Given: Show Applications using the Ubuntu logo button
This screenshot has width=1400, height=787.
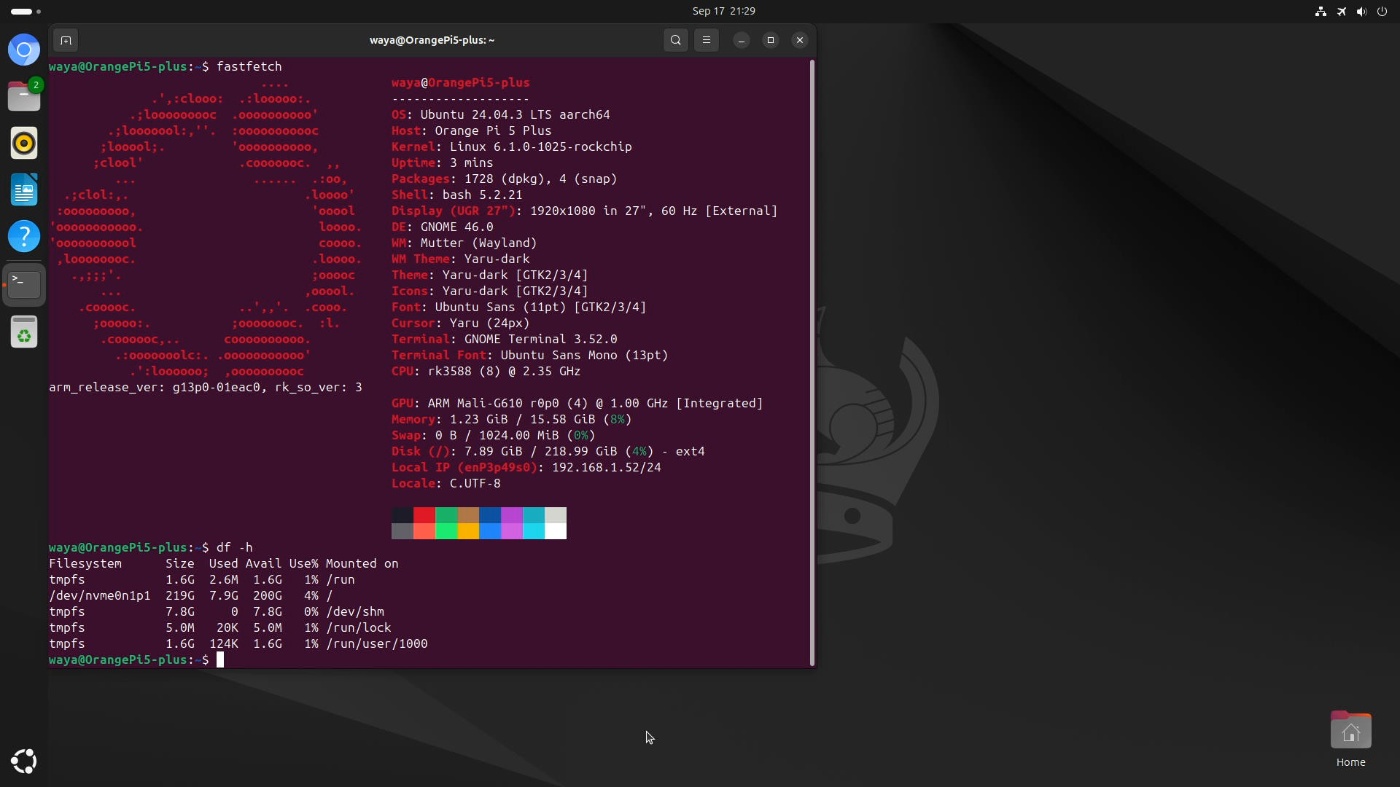Looking at the screenshot, I should point(24,761).
